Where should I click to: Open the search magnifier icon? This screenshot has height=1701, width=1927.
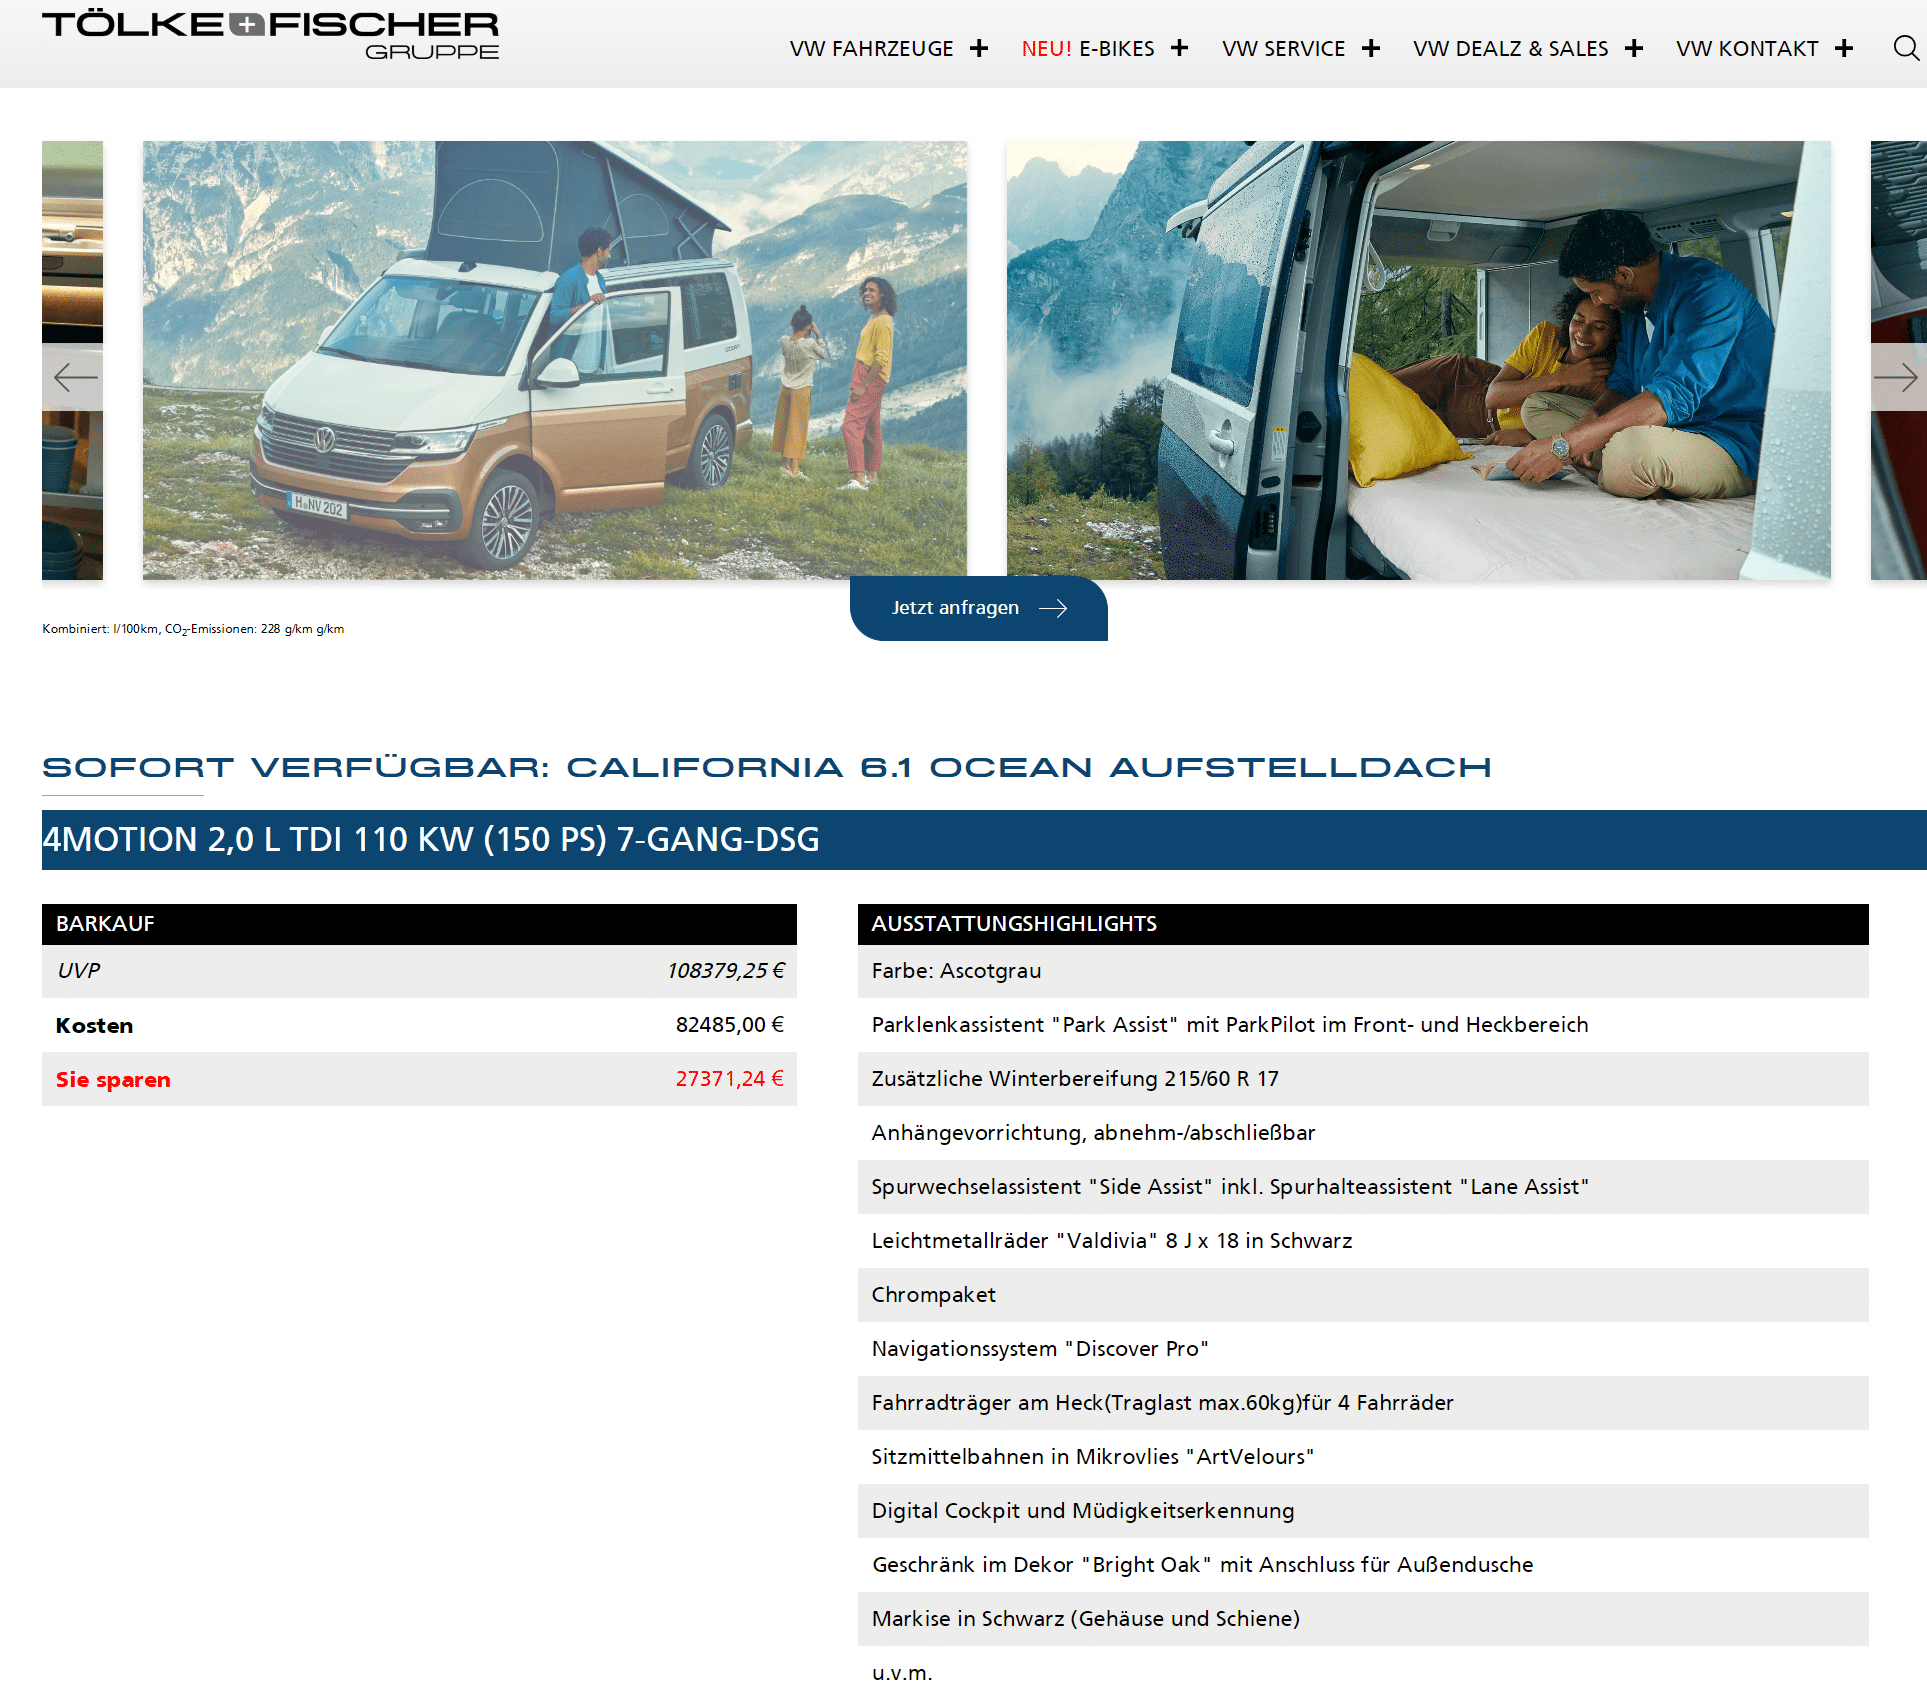(1906, 48)
